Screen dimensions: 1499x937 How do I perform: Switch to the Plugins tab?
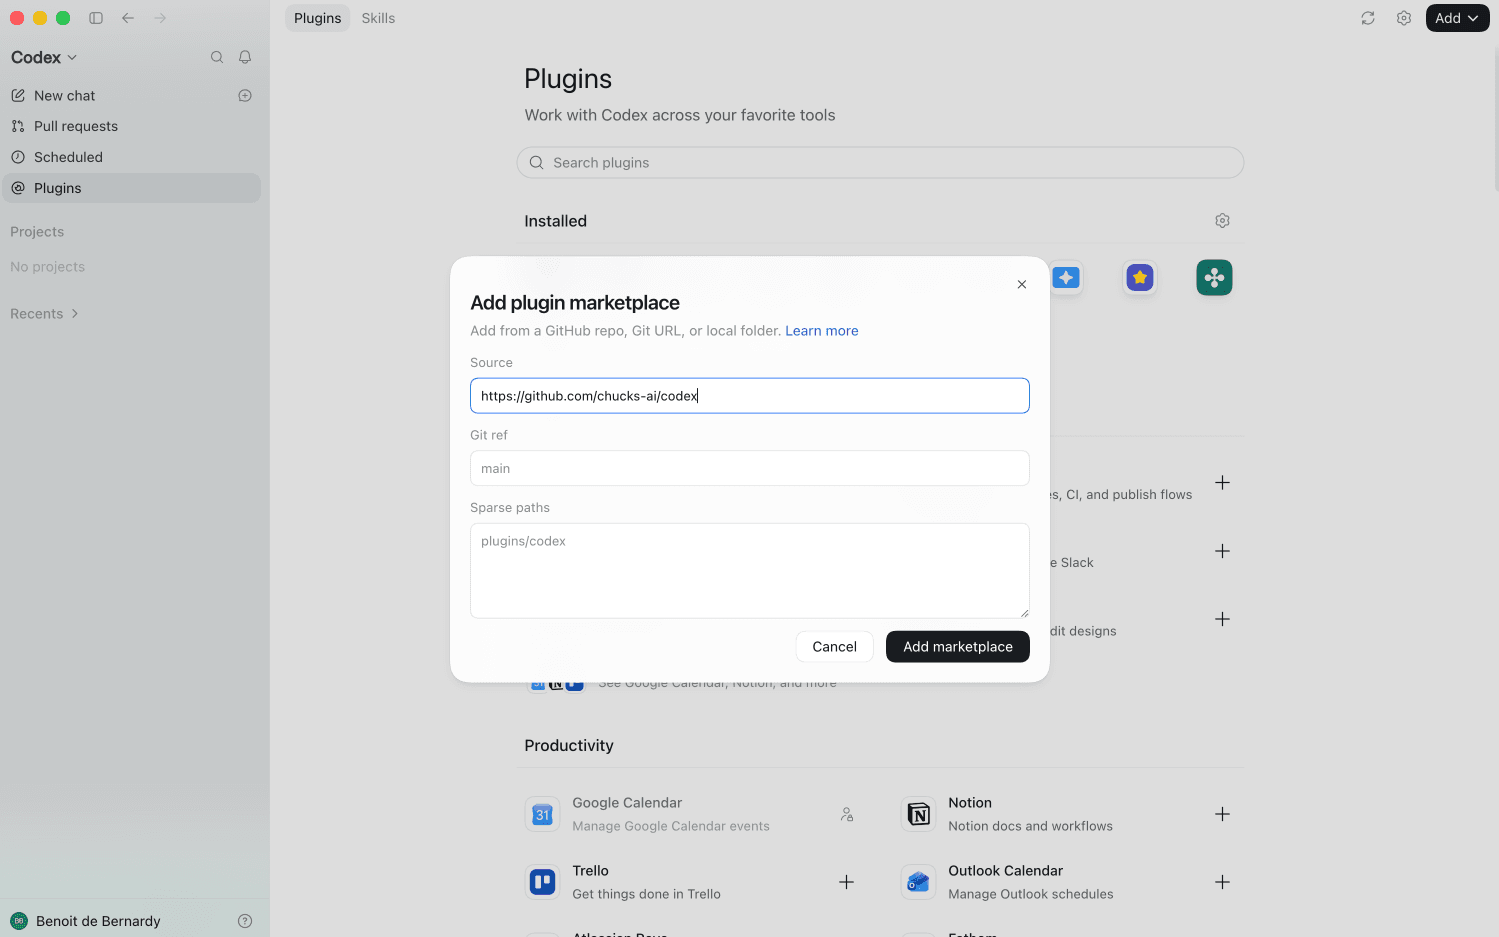coord(318,18)
